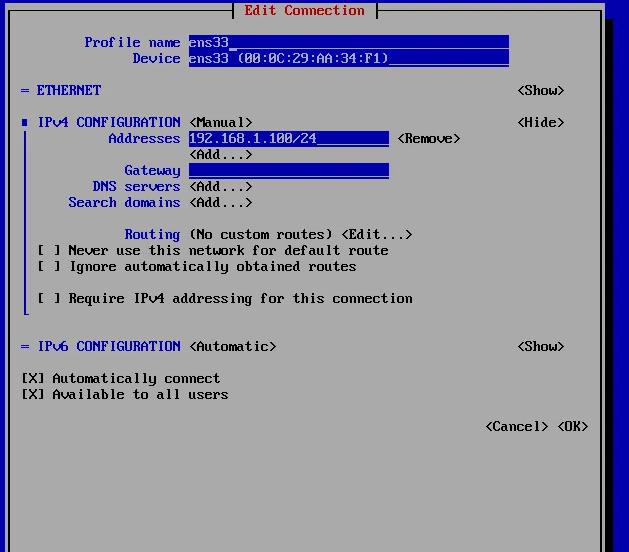Confirm changes with the OK button

pyautogui.click(x=573, y=426)
